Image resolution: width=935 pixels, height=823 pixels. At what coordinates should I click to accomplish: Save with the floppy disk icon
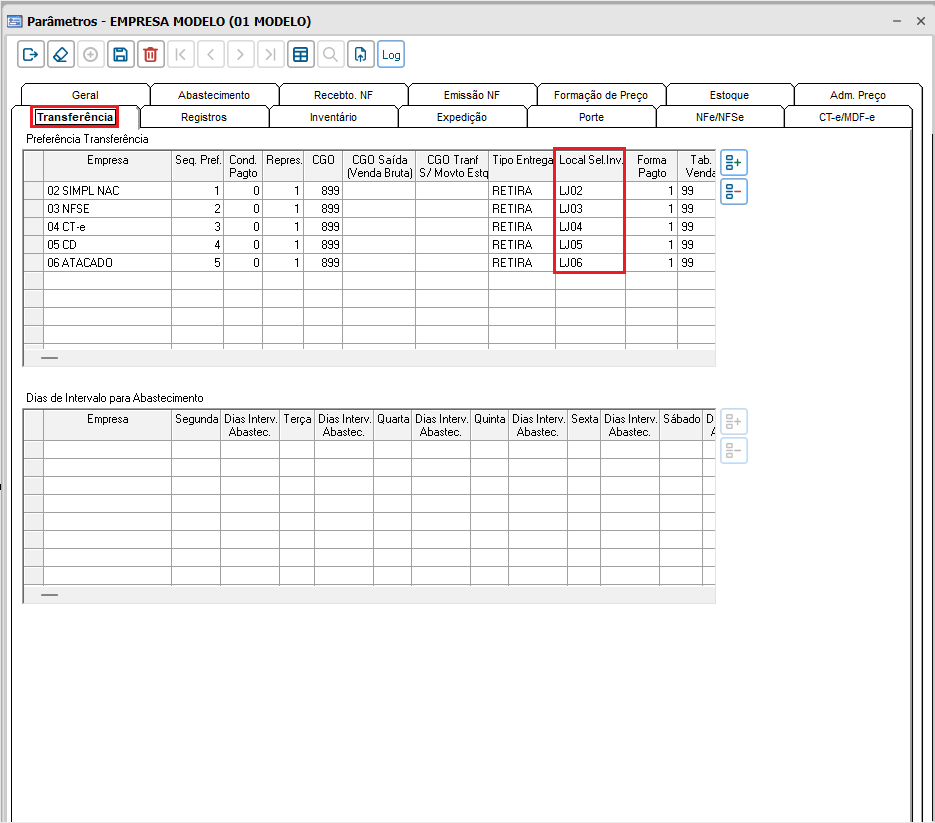pos(120,55)
